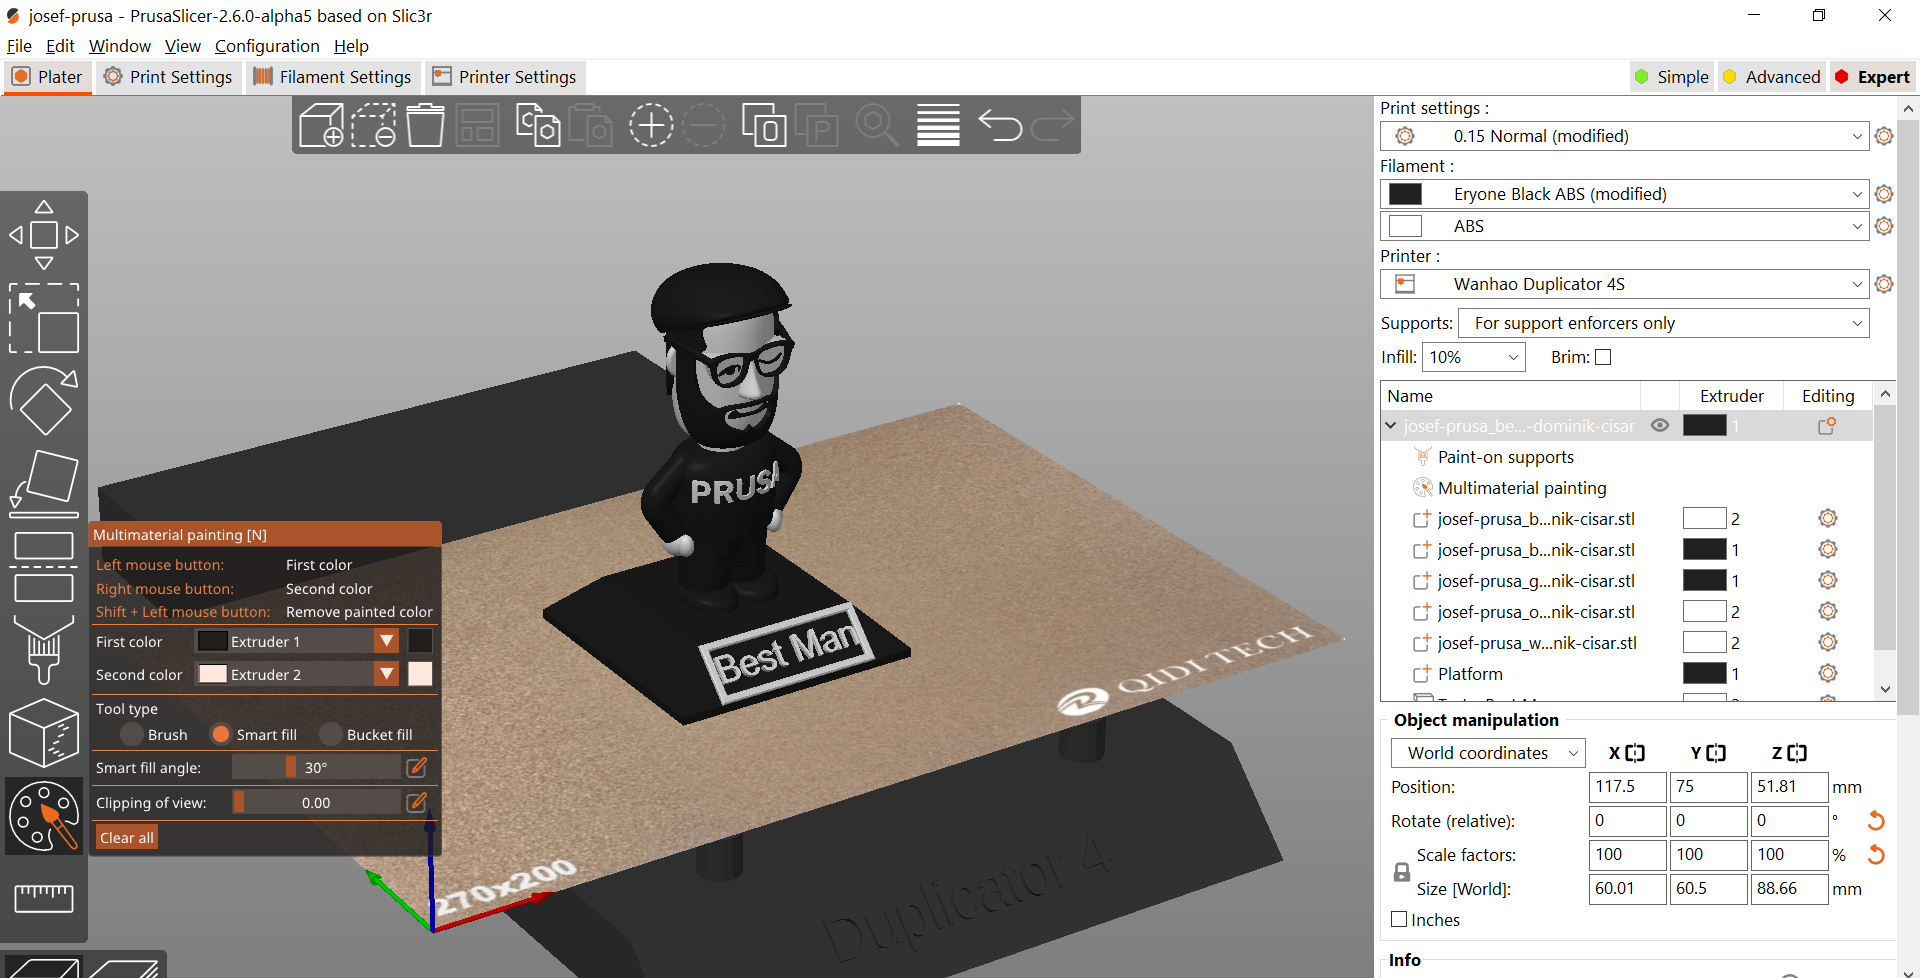Click the editing icon for the main object
Viewport: 1920px width, 978px height.
[x=1827, y=426]
